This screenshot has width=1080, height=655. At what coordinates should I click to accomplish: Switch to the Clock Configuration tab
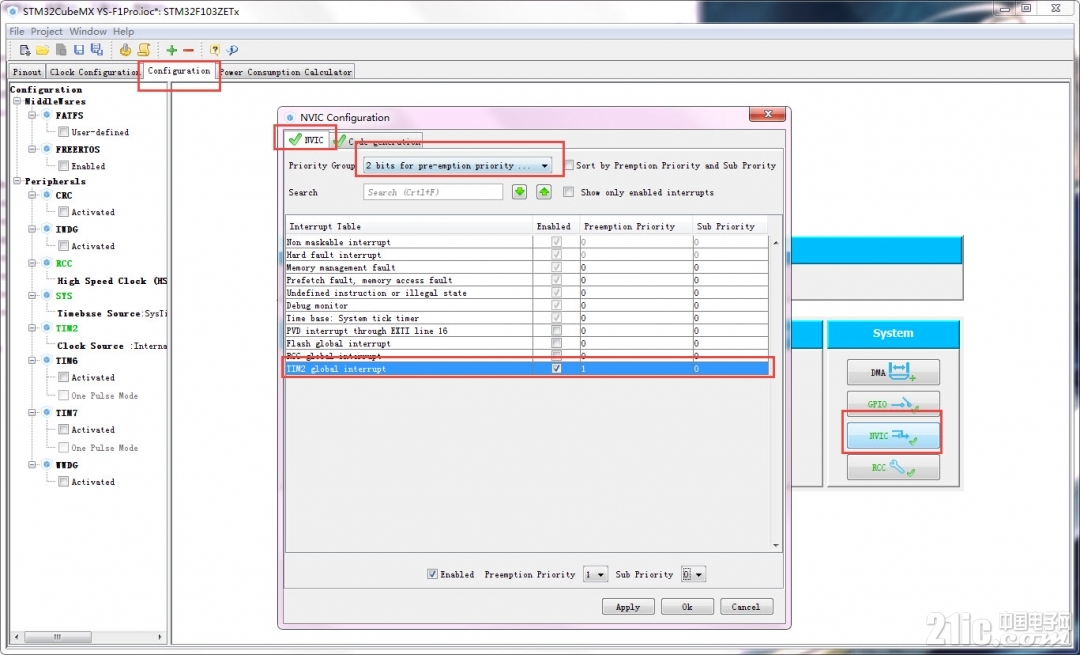tap(94, 72)
